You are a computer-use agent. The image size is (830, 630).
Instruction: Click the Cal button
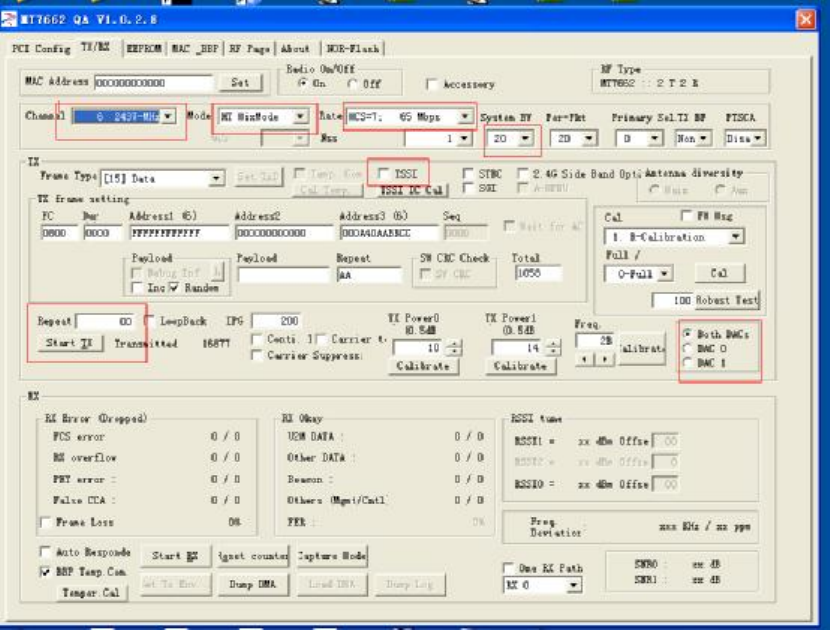[719, 273]
